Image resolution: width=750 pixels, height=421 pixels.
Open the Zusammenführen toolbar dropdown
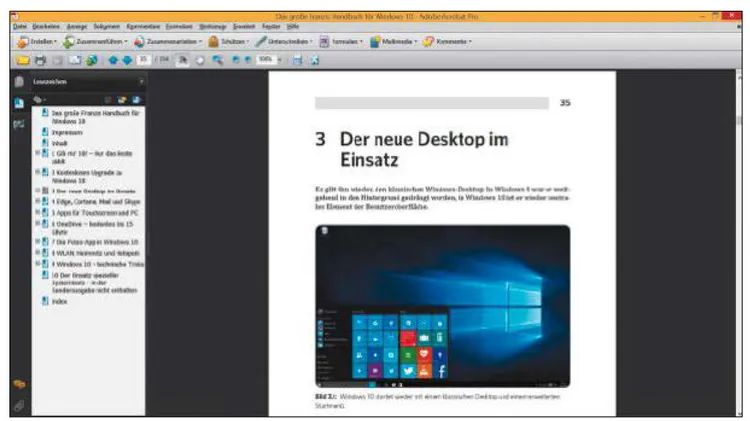(96, 42)
